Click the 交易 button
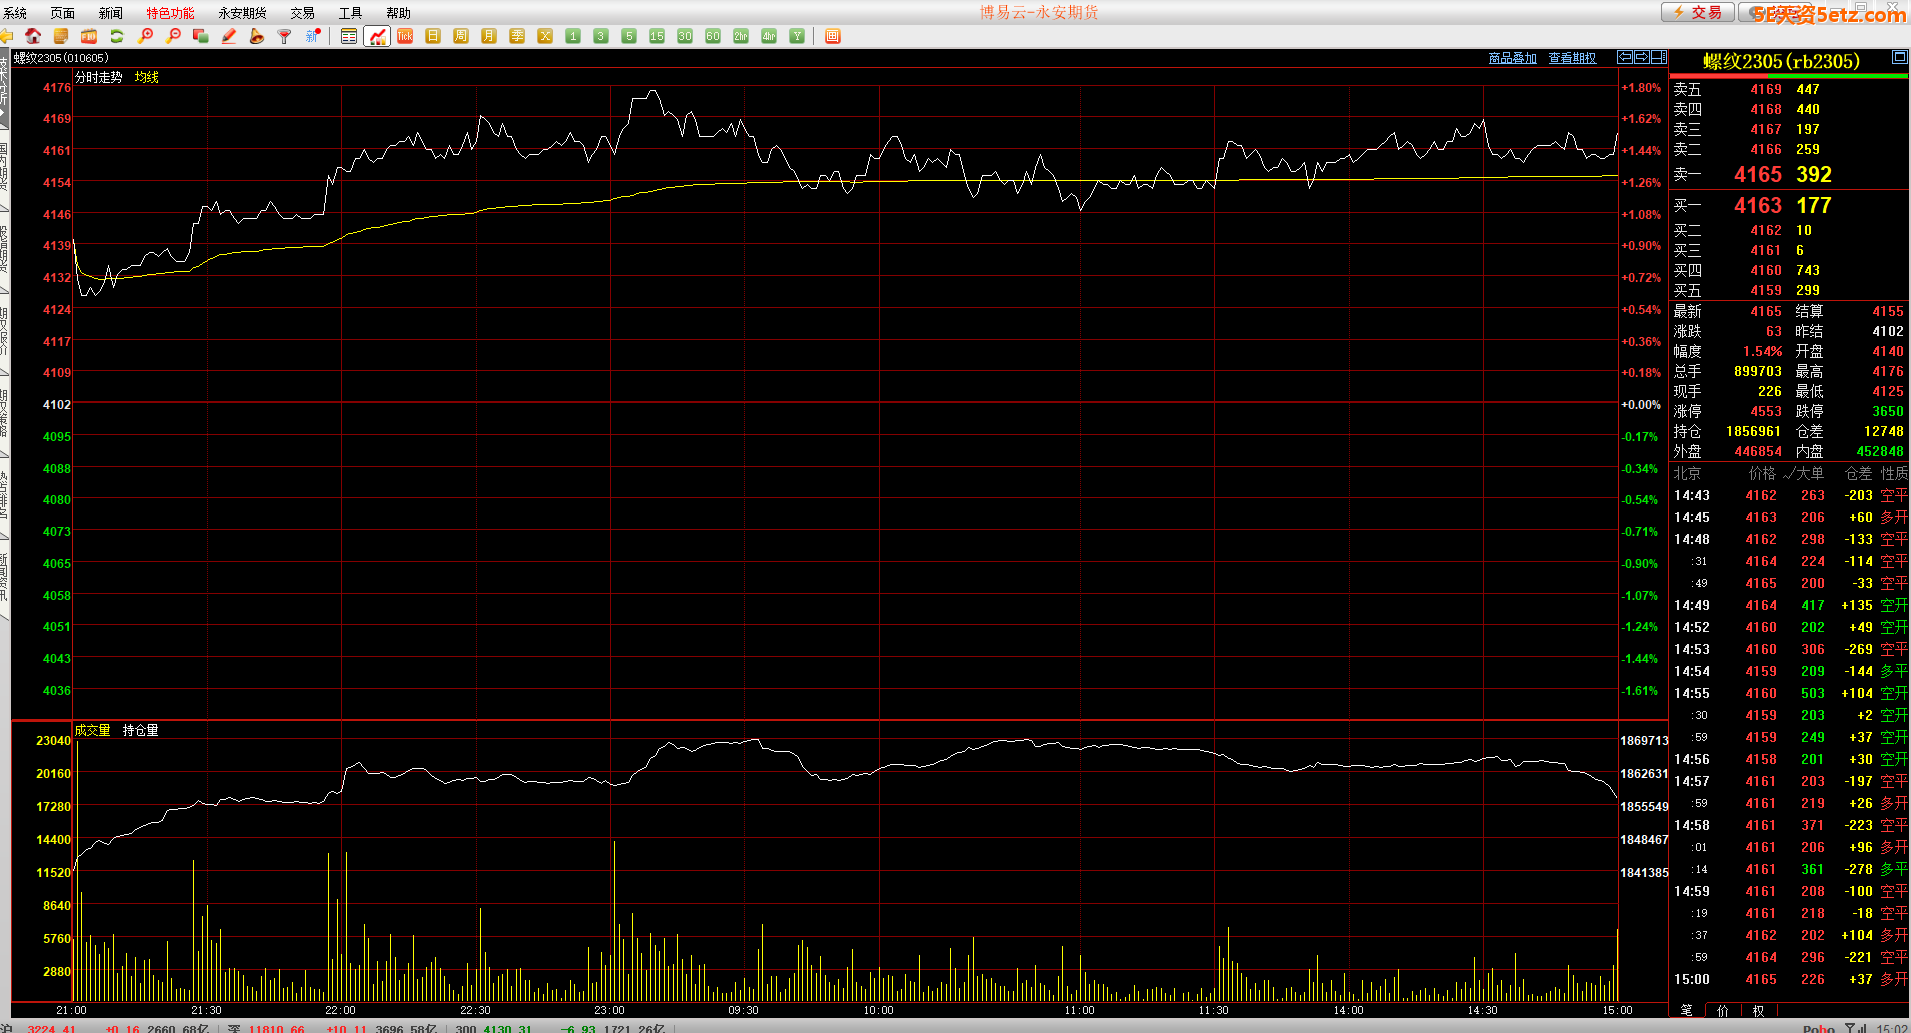Viewport: 1911px width, 1033px height. pos(1697,12)
